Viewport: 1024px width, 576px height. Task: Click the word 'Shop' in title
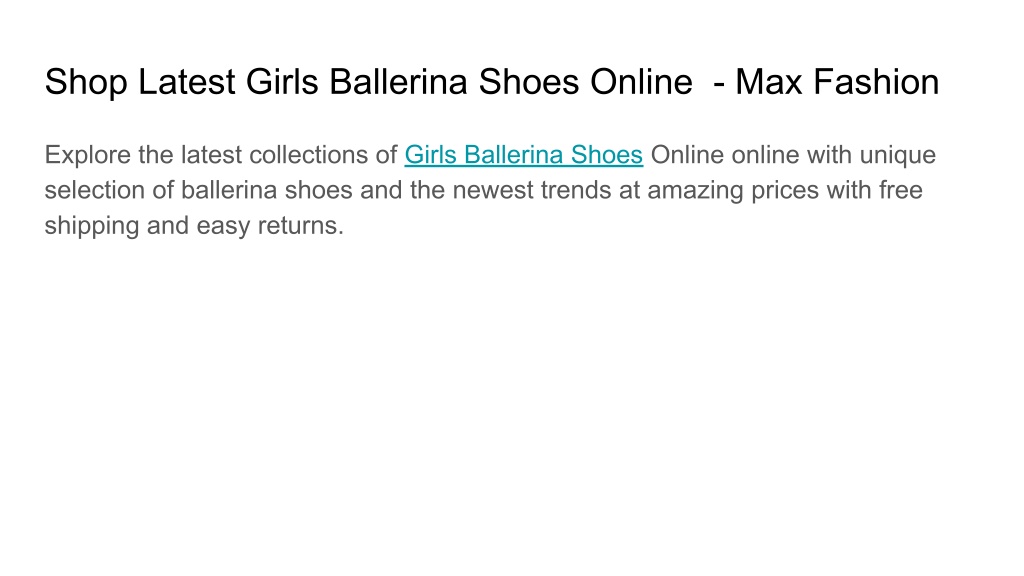[86, 84]
